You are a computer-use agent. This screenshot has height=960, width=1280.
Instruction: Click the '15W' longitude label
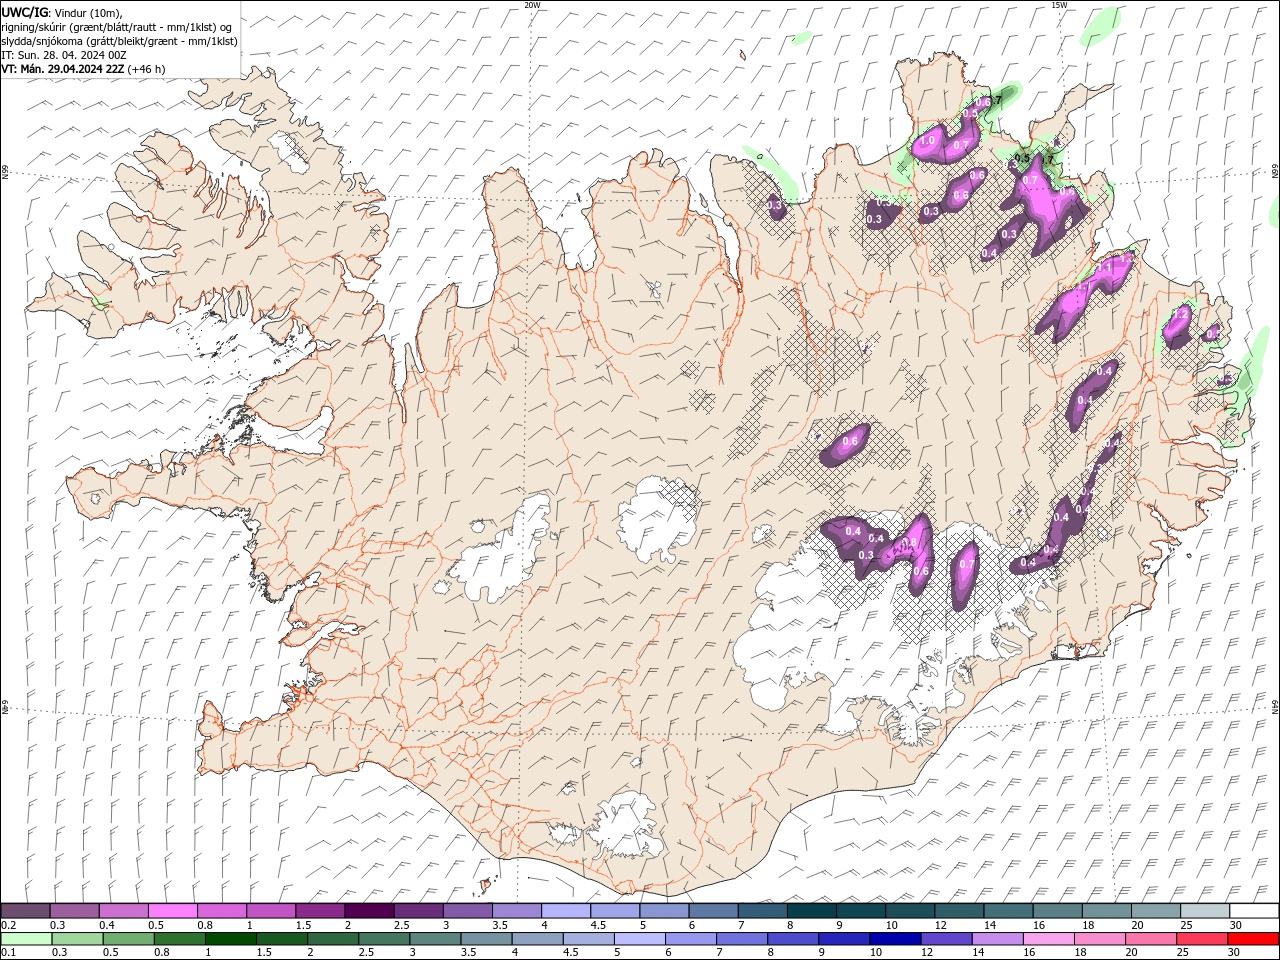[x=1059, y=5]
